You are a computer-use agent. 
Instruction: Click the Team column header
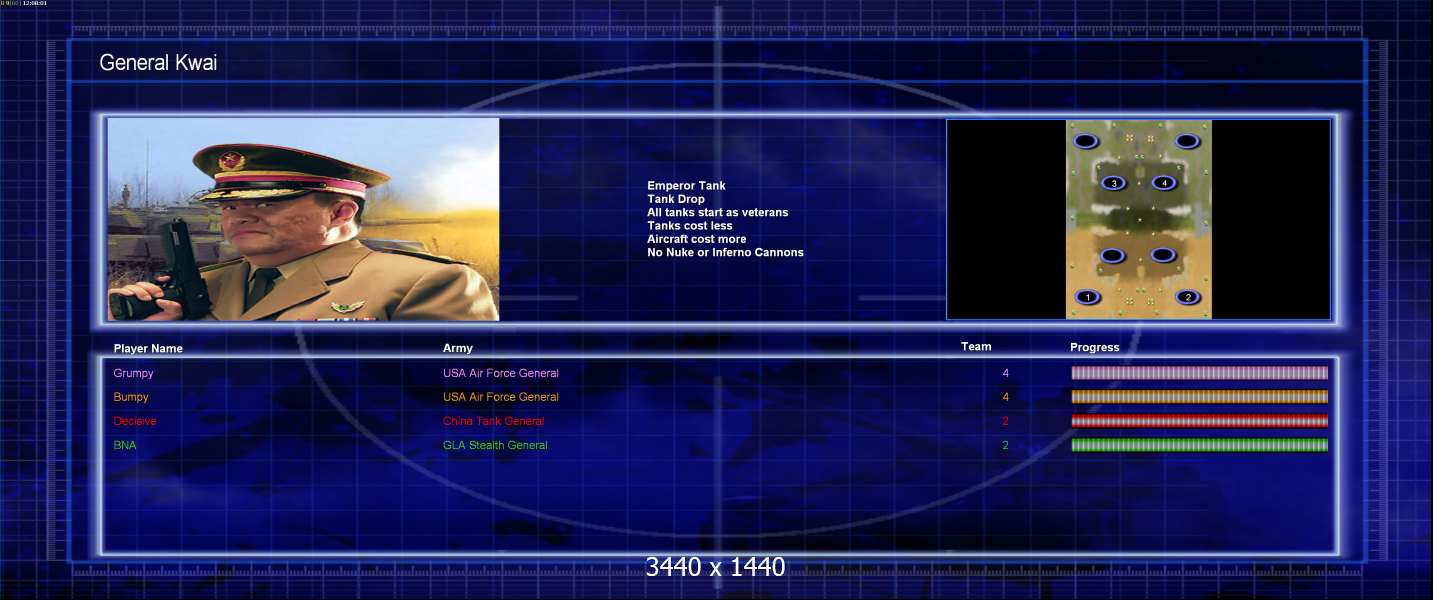tap(976, 347)
